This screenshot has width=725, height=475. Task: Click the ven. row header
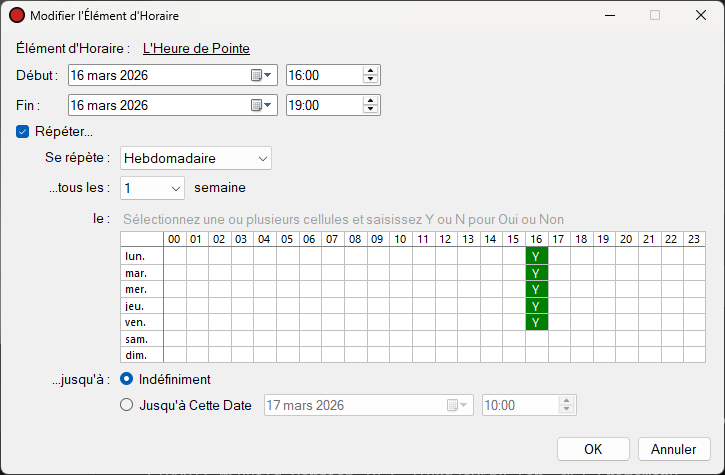[x=142, y=322]
